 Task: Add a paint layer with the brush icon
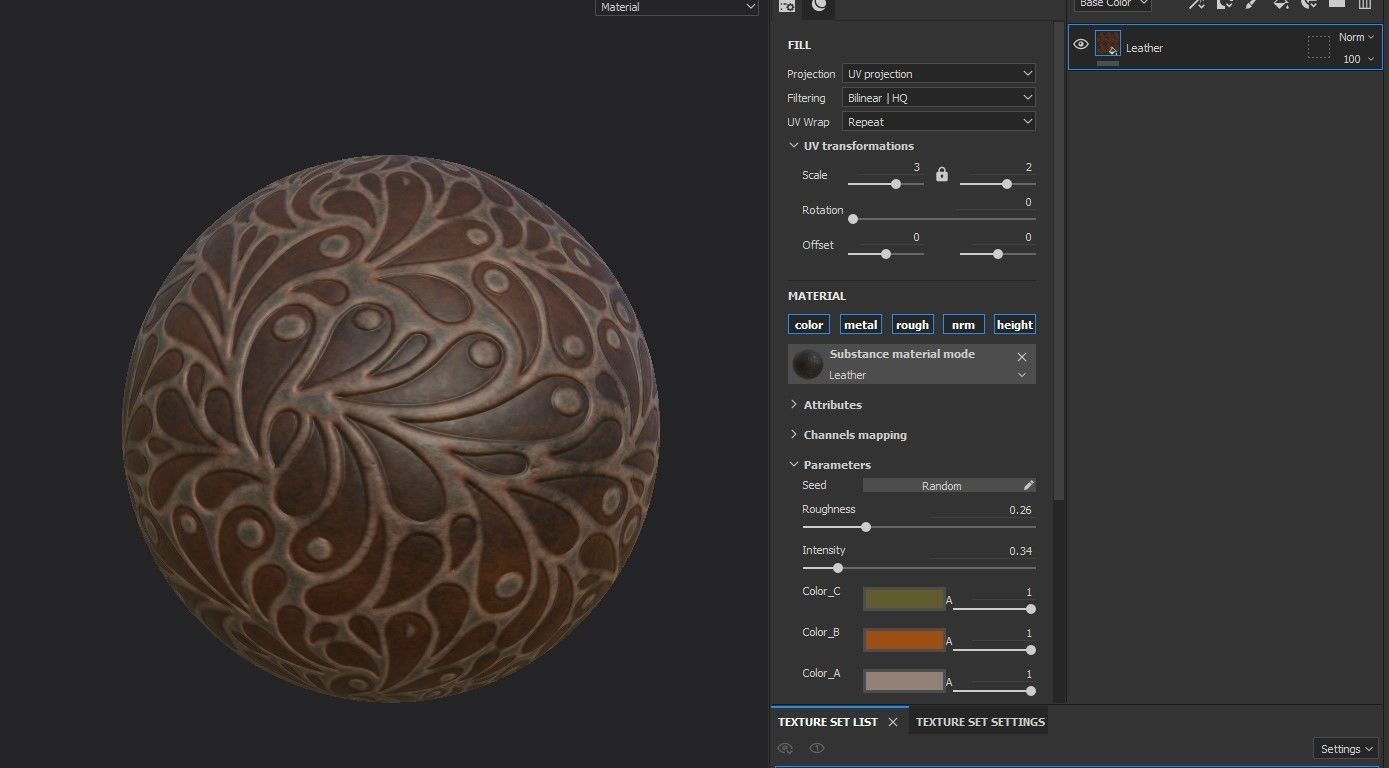pyautogui.click(x=1251, y=4)
